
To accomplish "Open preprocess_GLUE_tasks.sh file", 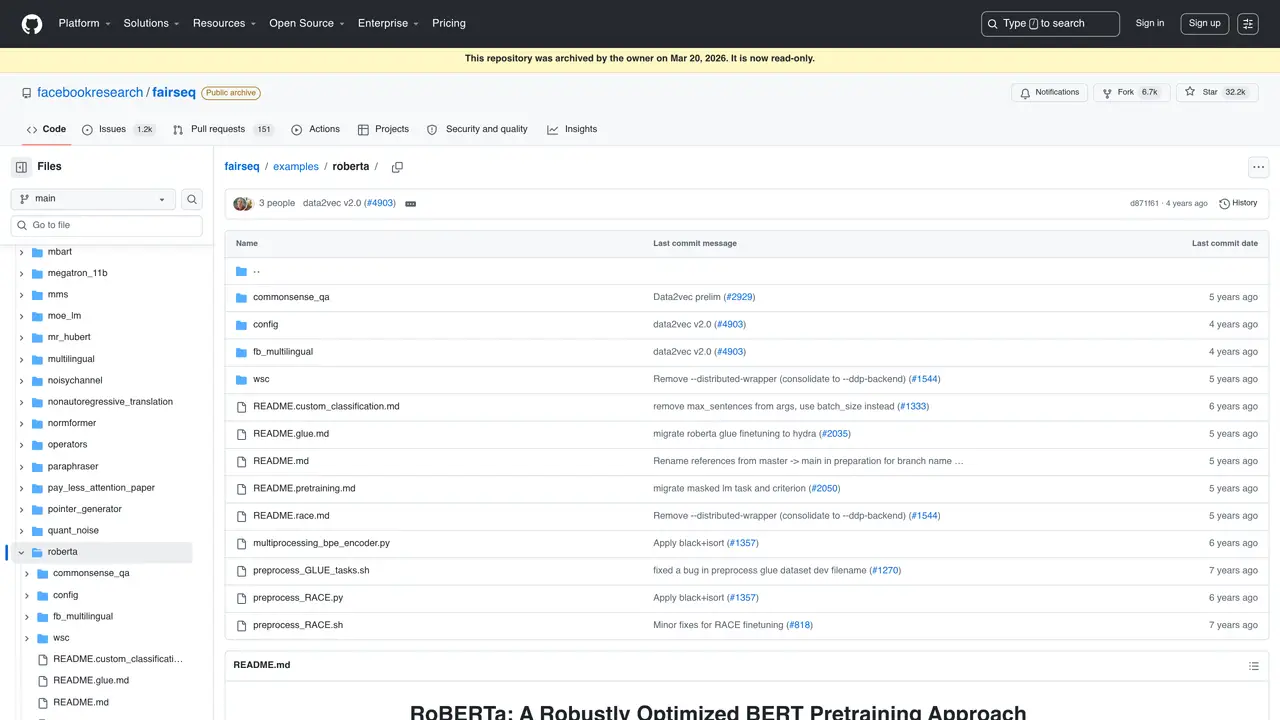I will [311, 571].
